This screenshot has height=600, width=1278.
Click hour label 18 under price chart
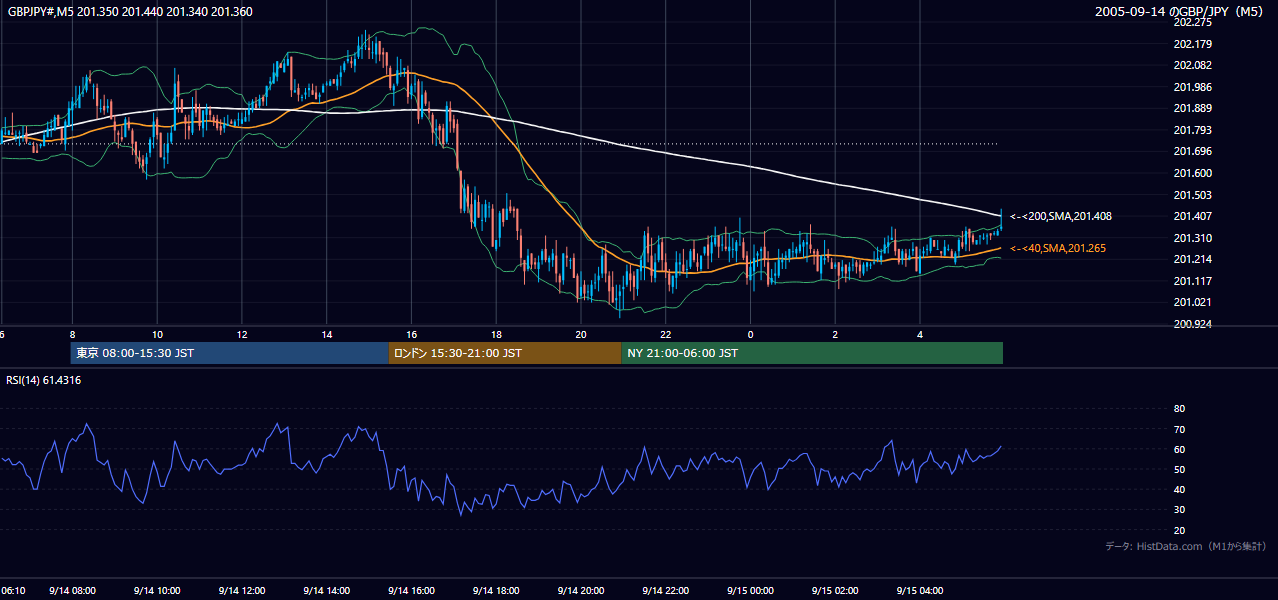[x=496, y=334]
